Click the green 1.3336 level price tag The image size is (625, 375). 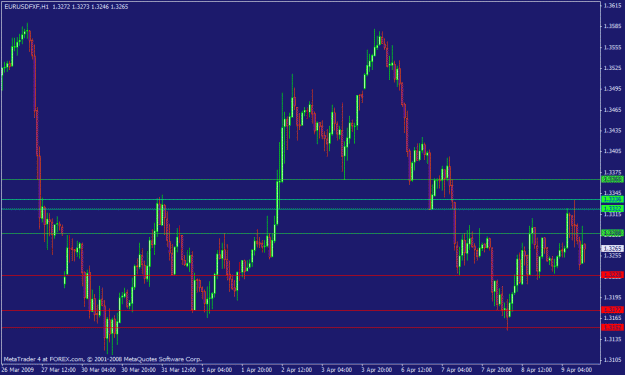click(612, 199)
